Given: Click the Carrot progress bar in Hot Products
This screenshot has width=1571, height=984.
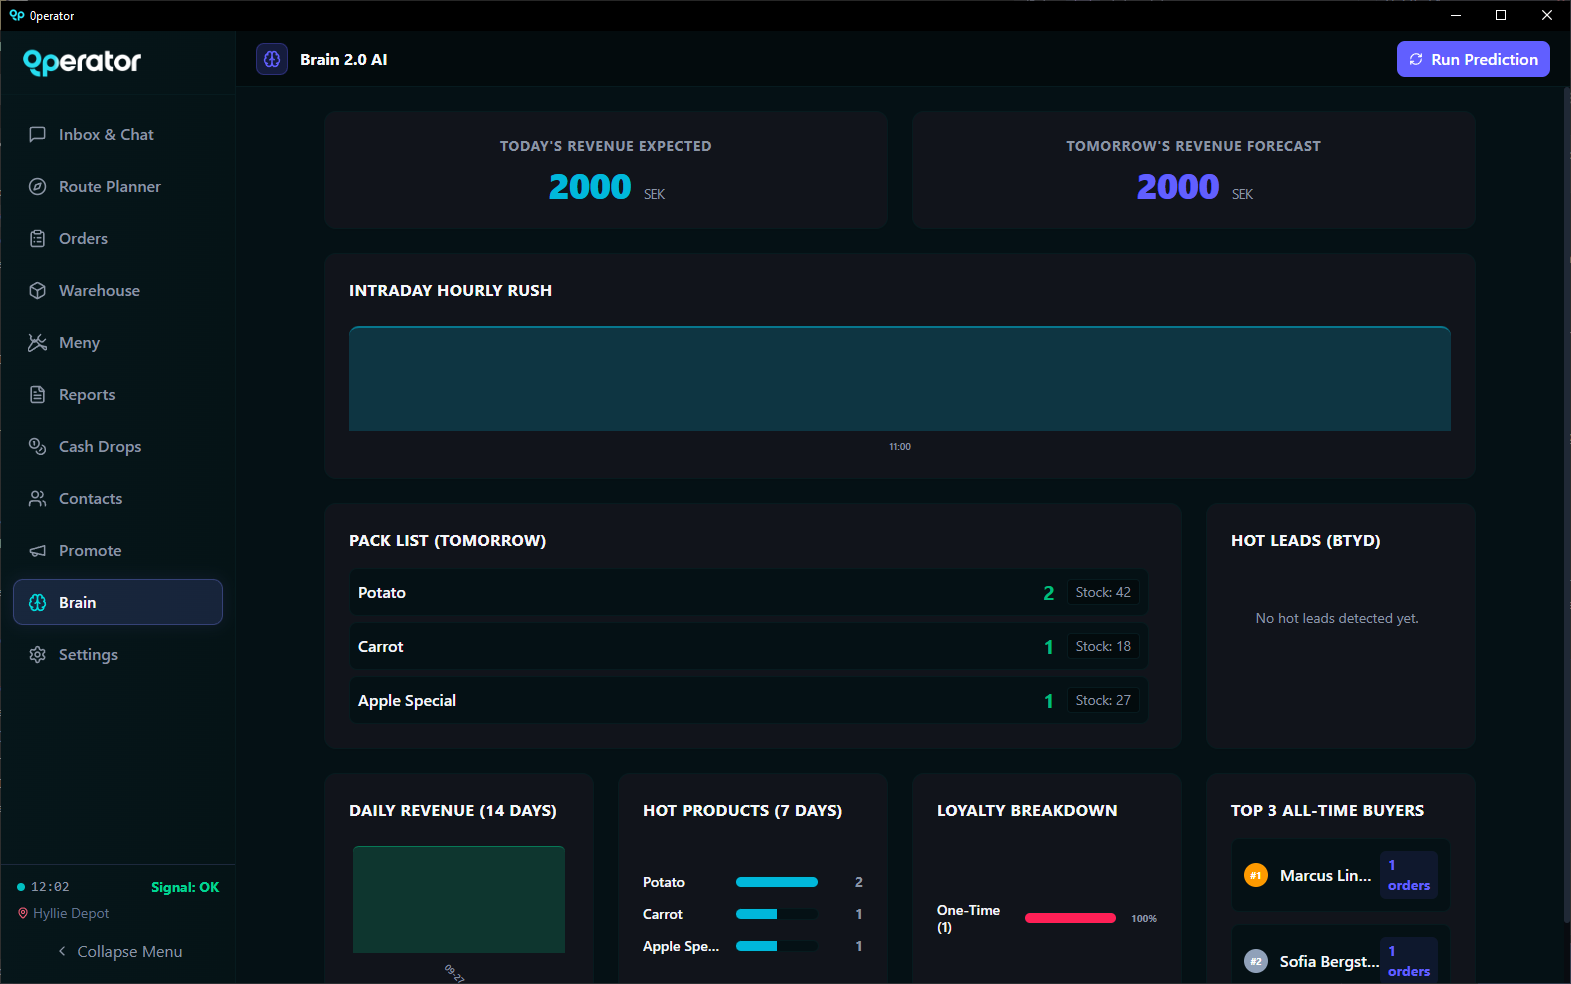Looking at the screenshot, I should tap(777, 914).
